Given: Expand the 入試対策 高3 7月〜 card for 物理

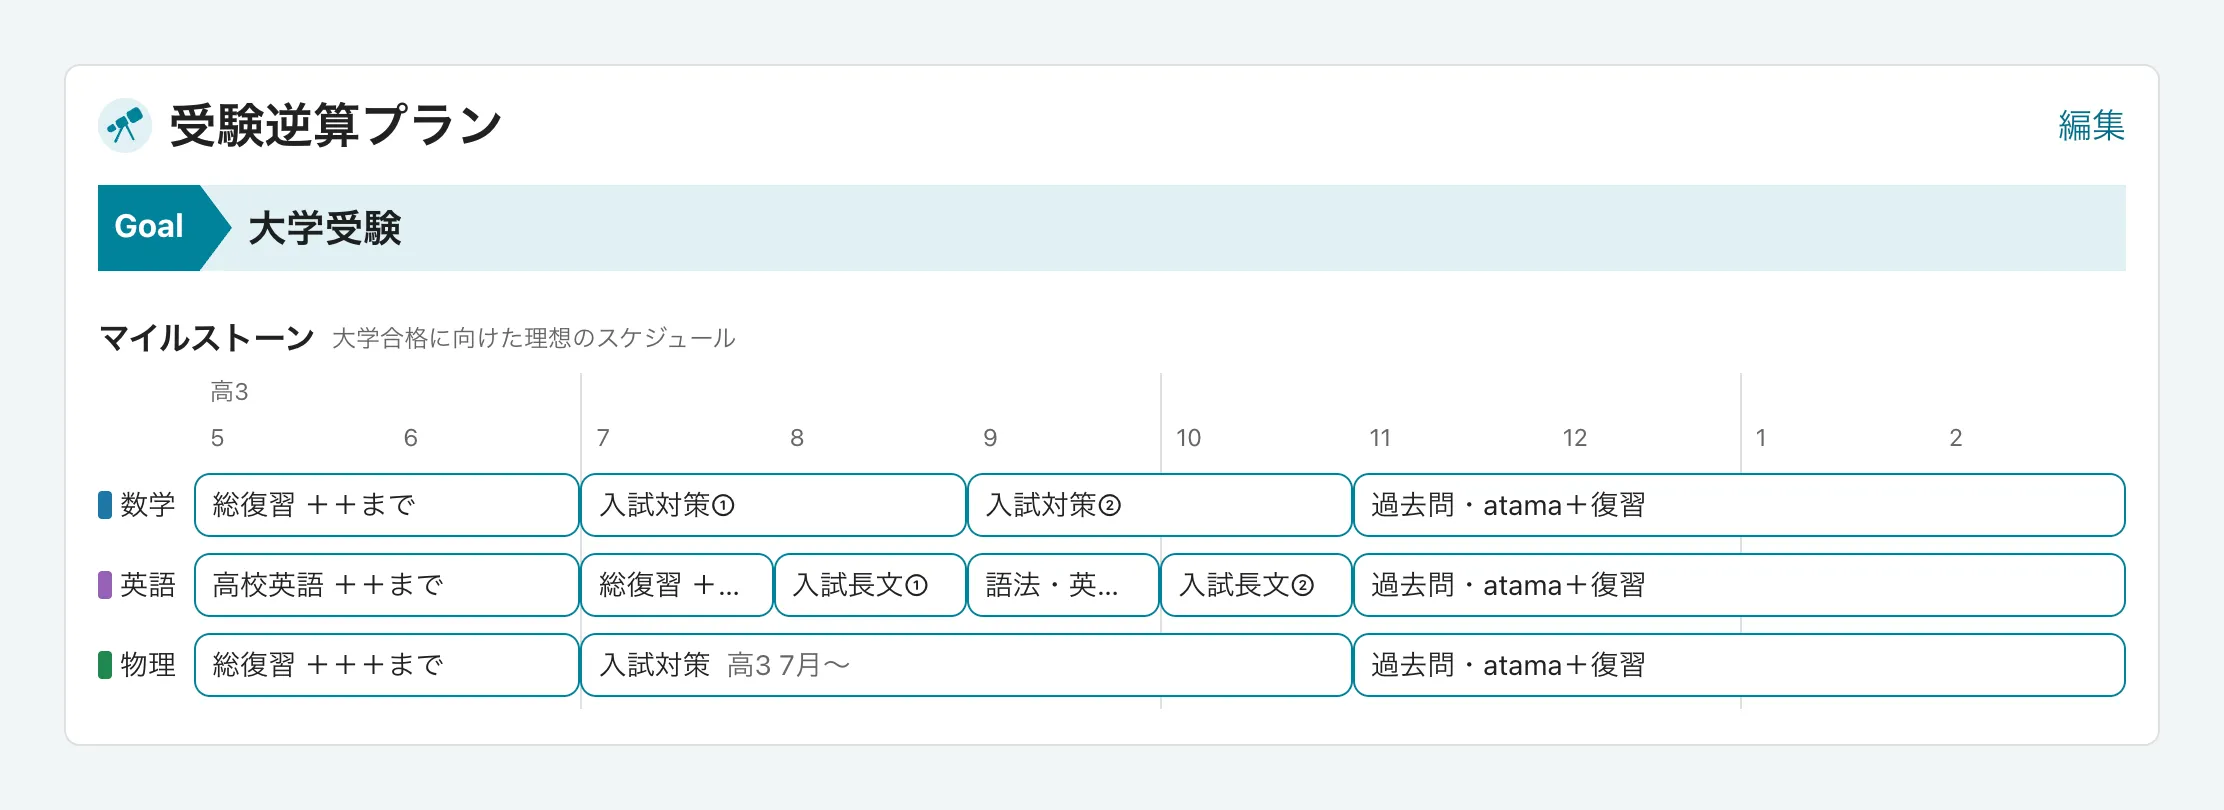Looking at the screenshot, I should click(965, 665).
